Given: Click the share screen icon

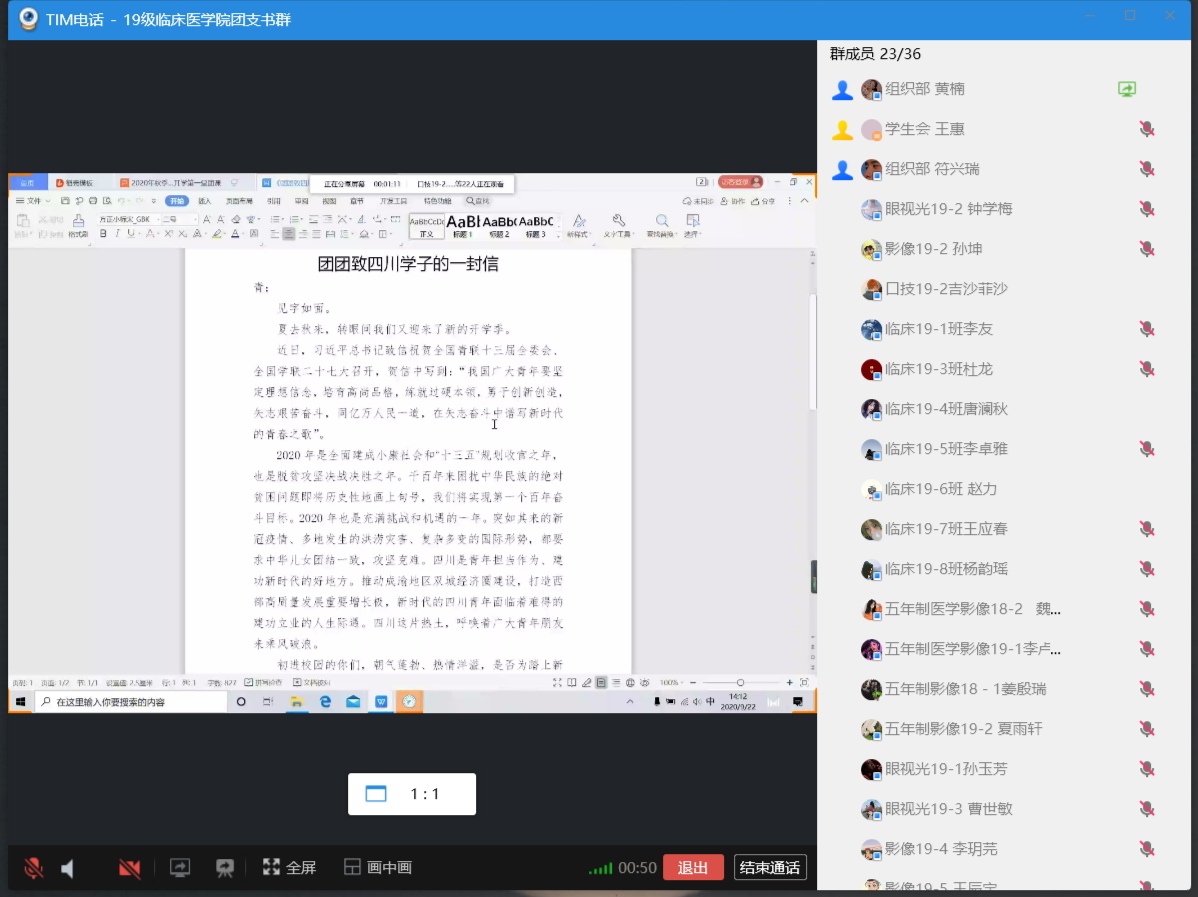Looking at the screenshot, I should [x=180, y=868].
